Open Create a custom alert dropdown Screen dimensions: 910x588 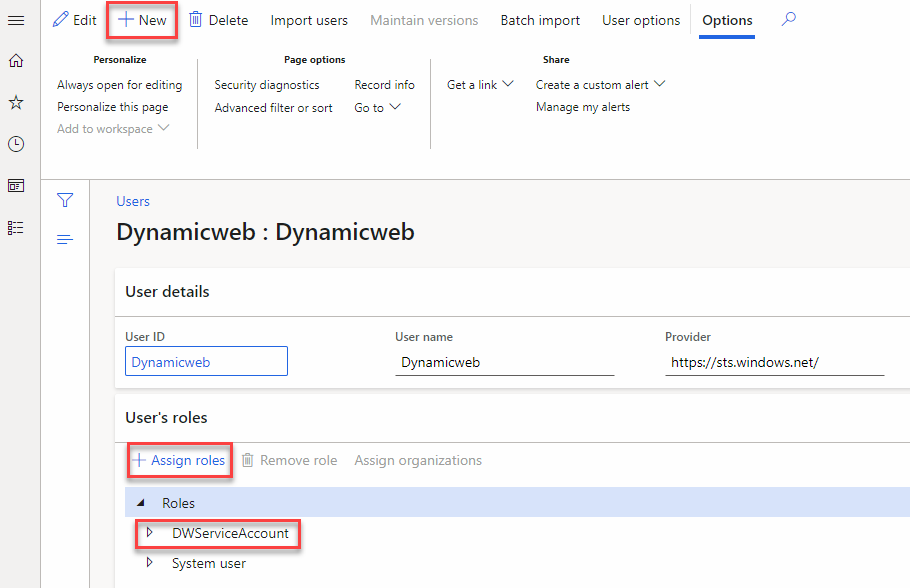[600, 85]
